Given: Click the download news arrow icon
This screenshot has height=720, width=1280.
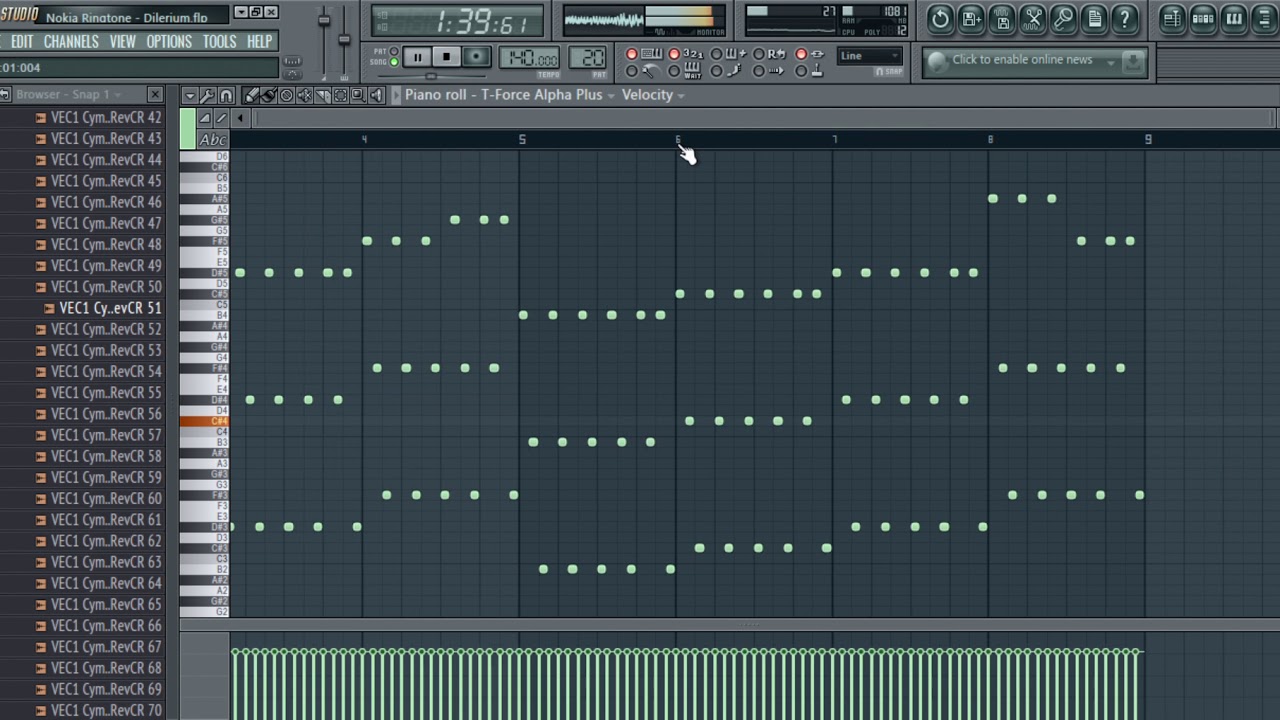Looking at the screenshot, I should click(x=1133, y=62).
